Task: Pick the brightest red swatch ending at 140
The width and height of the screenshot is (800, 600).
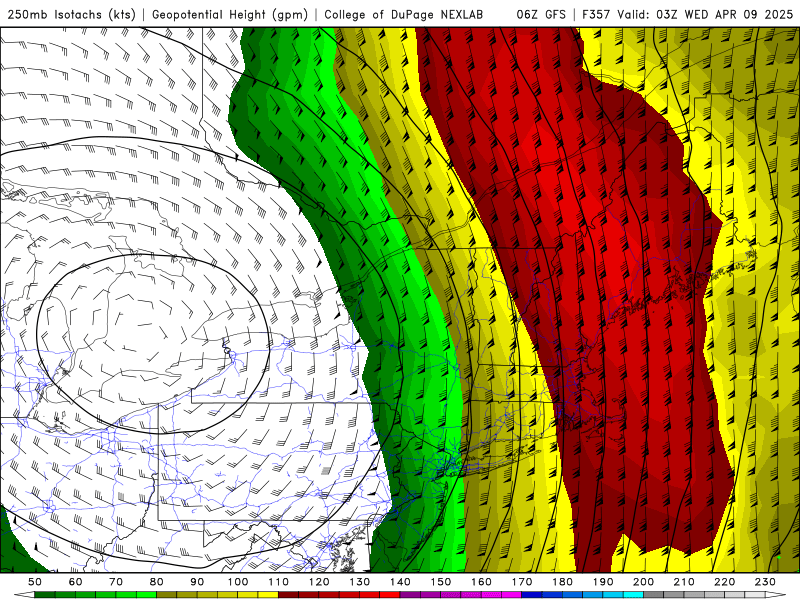Action: pos(390,595)
